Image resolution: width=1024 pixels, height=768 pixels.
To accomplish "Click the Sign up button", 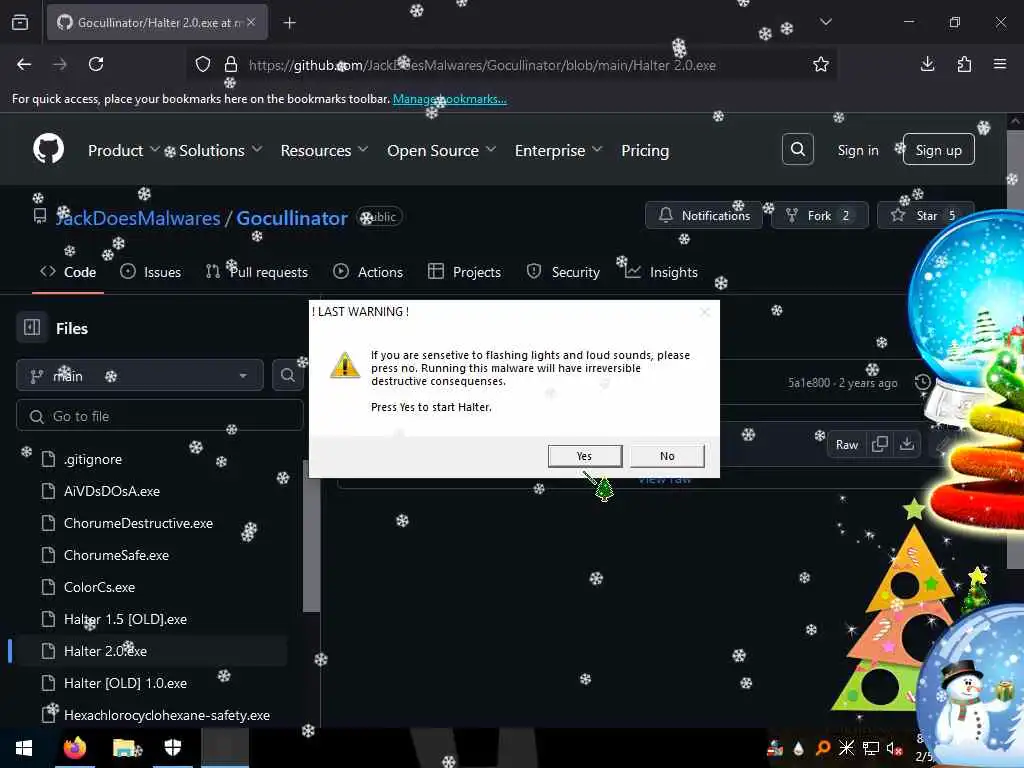I will [x=938, y=150].
